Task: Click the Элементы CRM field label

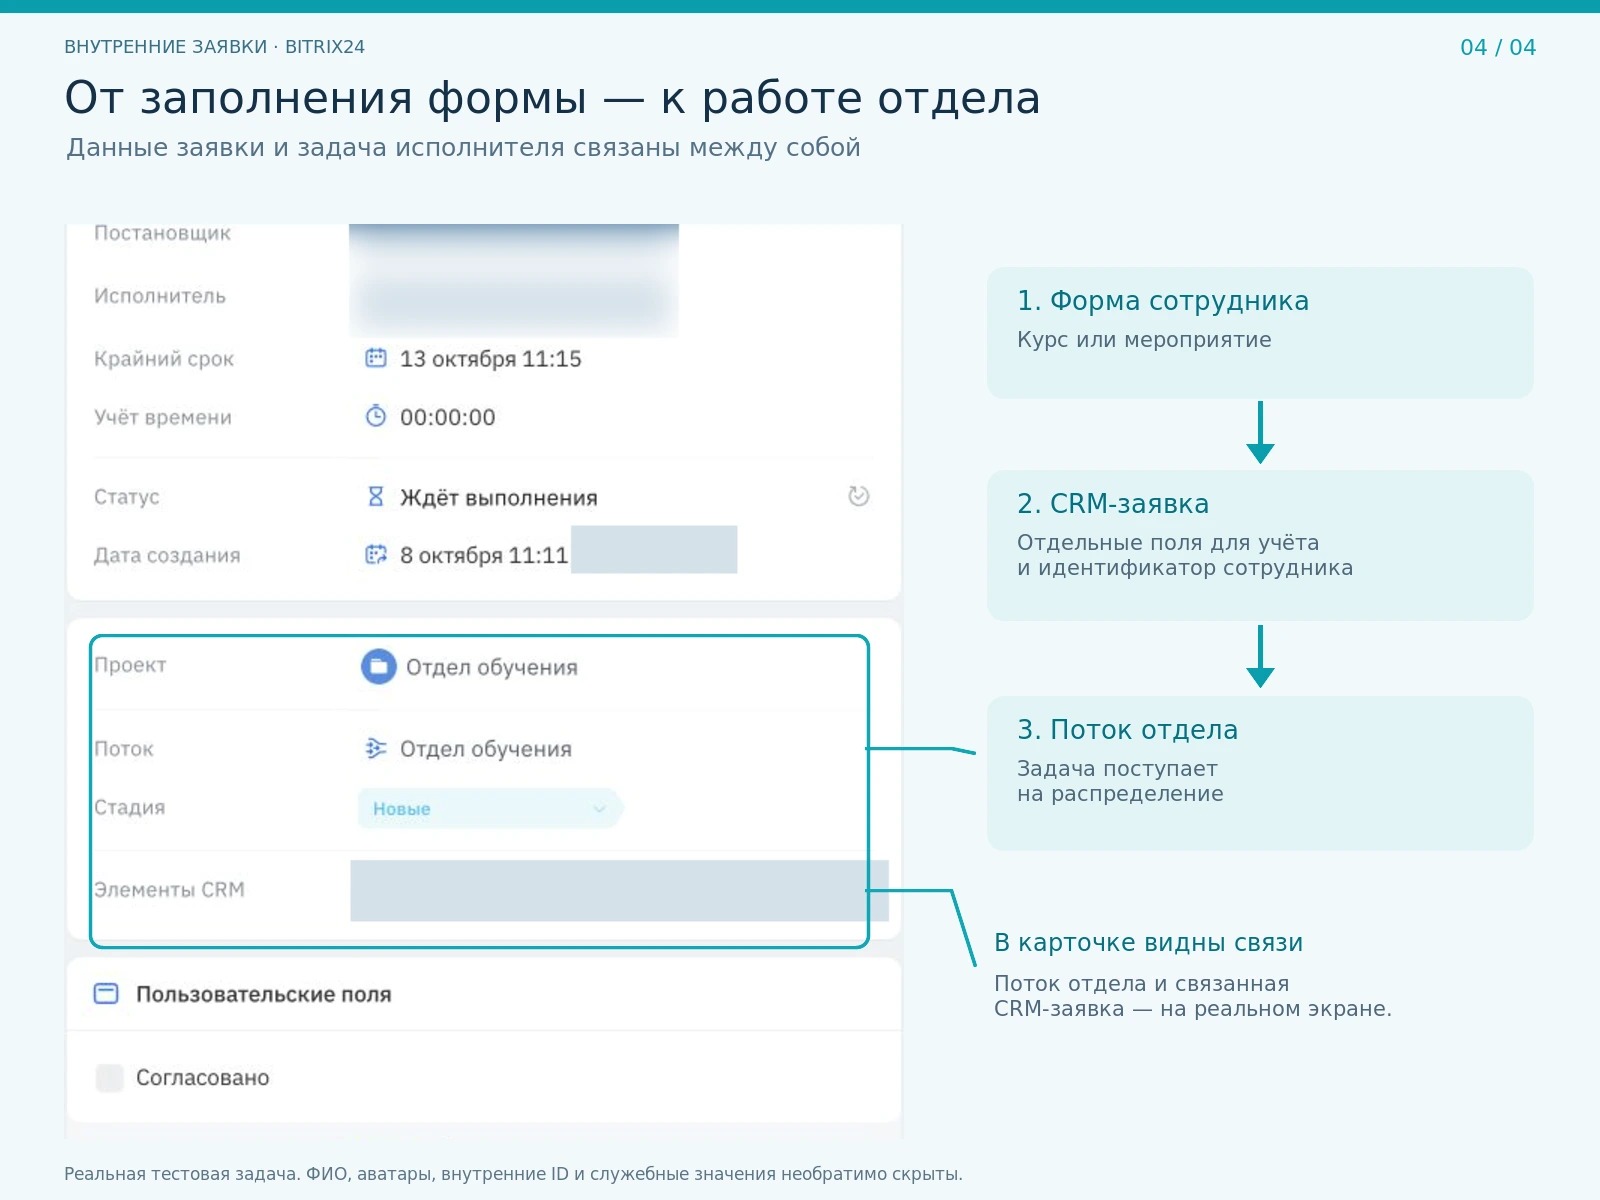Action: click(x=169, y=889)
